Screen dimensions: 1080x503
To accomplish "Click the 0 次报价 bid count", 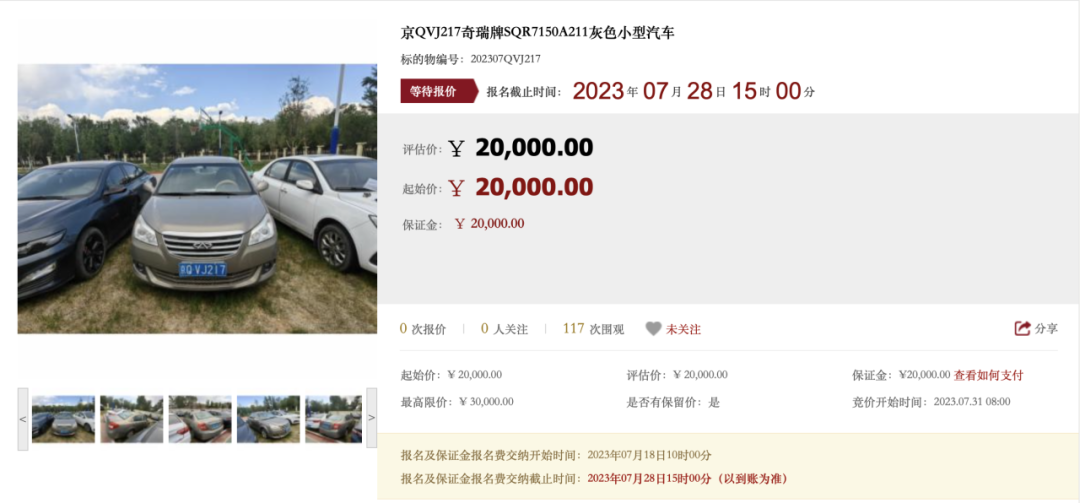I will pos(423,329).
